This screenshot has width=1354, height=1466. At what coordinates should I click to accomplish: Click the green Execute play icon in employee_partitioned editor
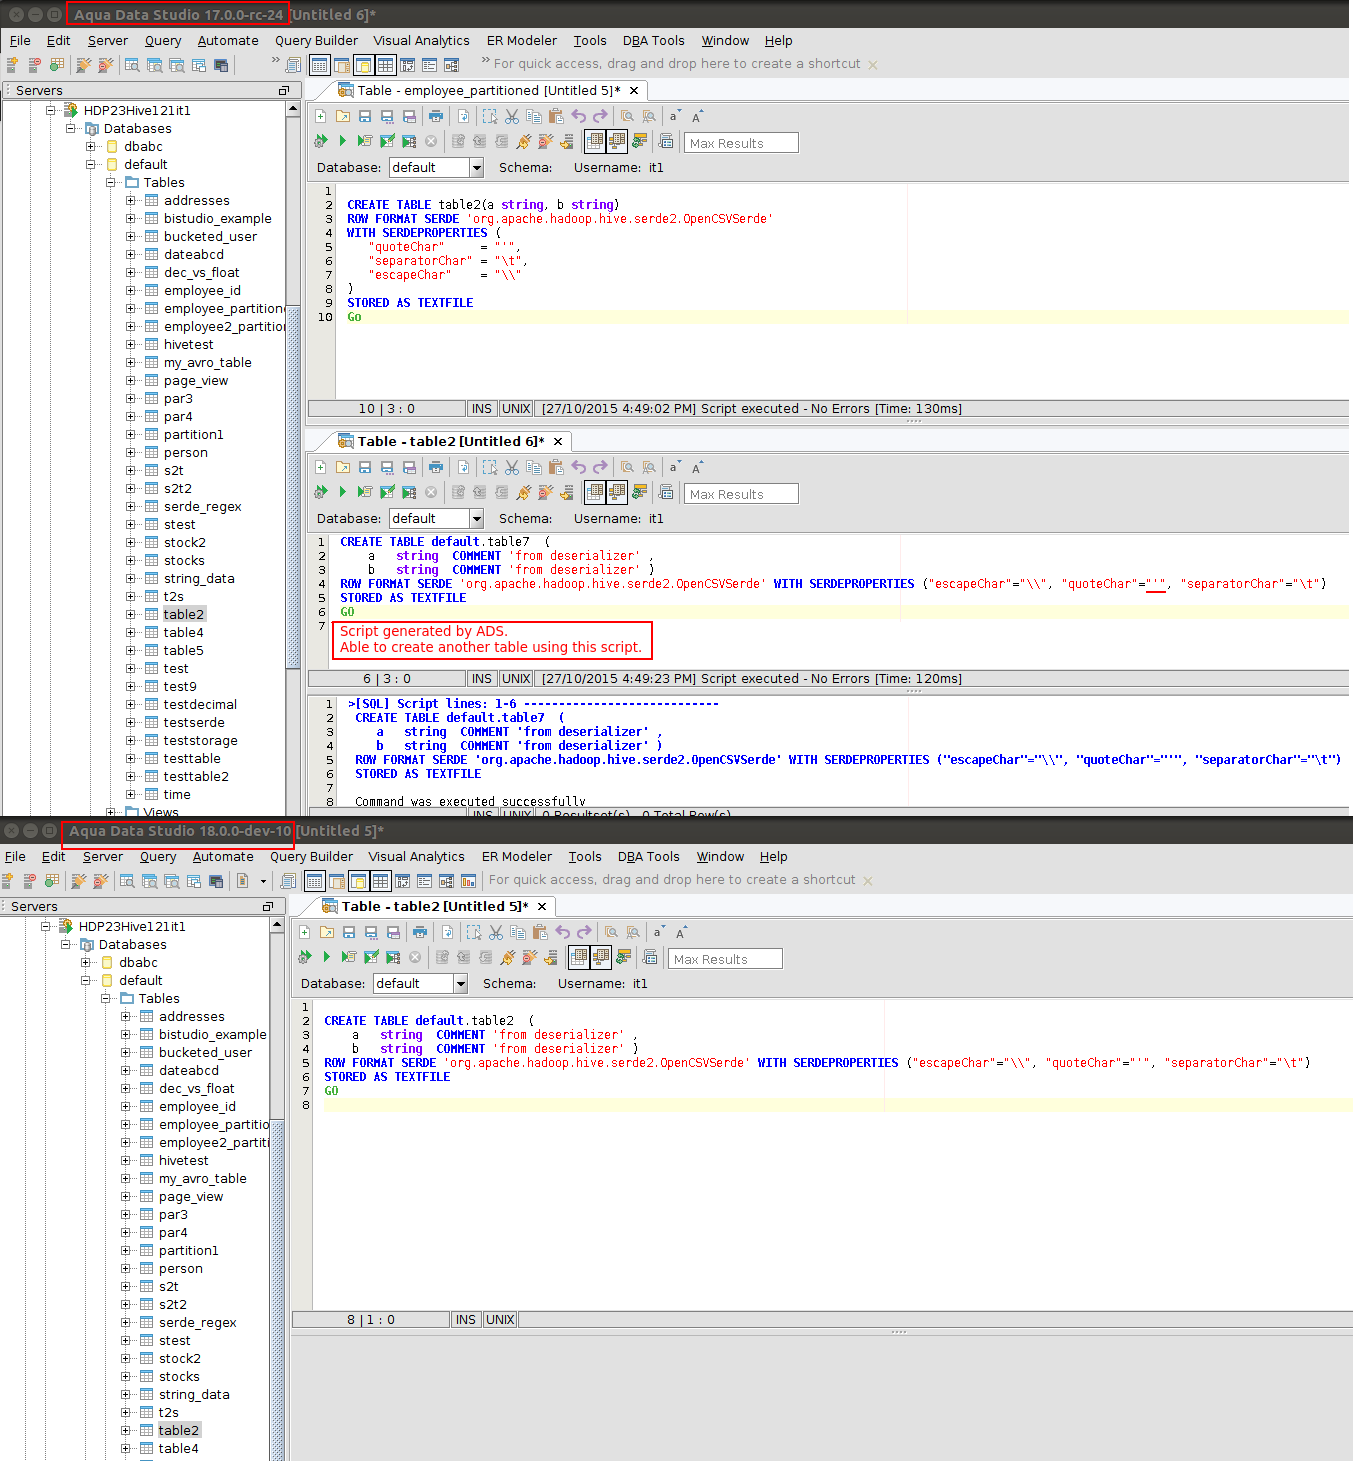[x=343, y=141]
